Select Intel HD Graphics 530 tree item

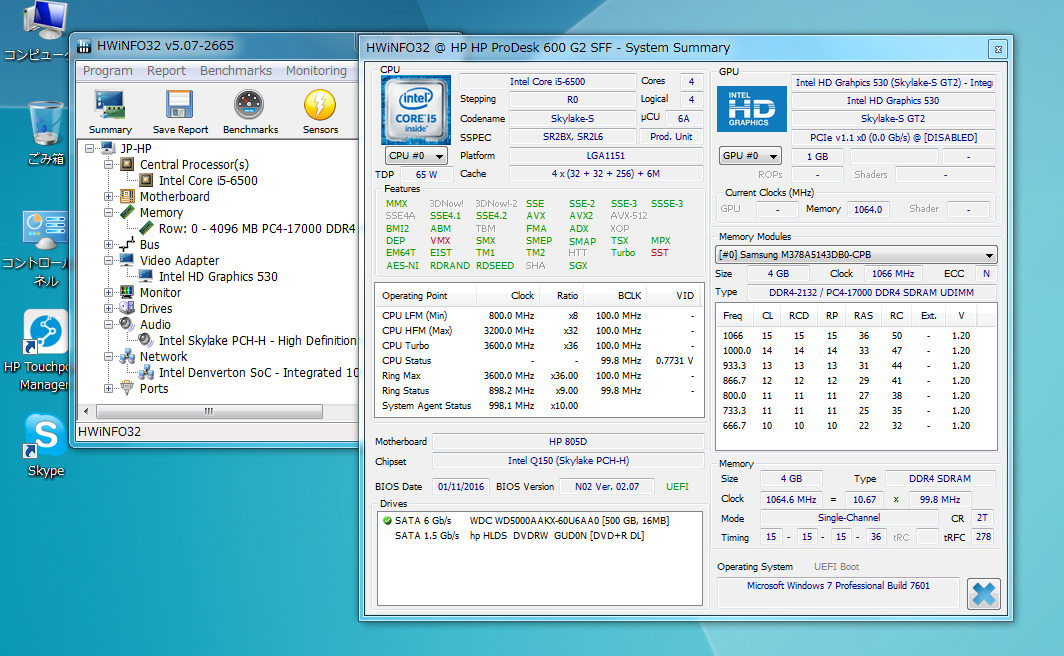click(x=218, y=277)
